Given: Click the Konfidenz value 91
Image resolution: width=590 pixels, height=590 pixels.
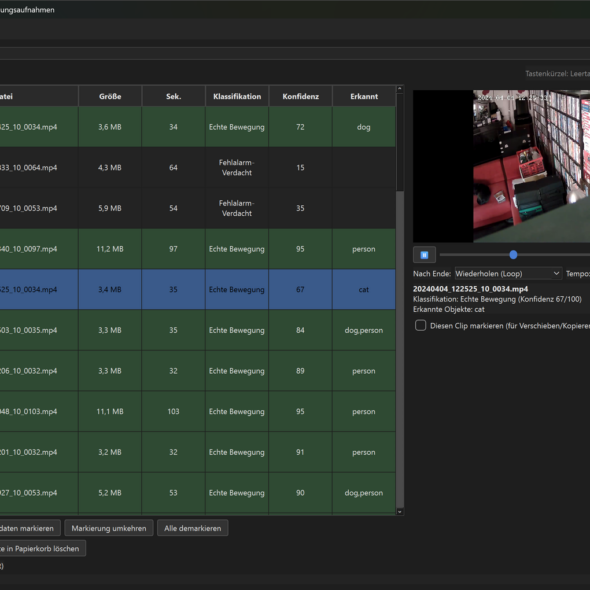Looking at the screenshot, I should [300, 452].
